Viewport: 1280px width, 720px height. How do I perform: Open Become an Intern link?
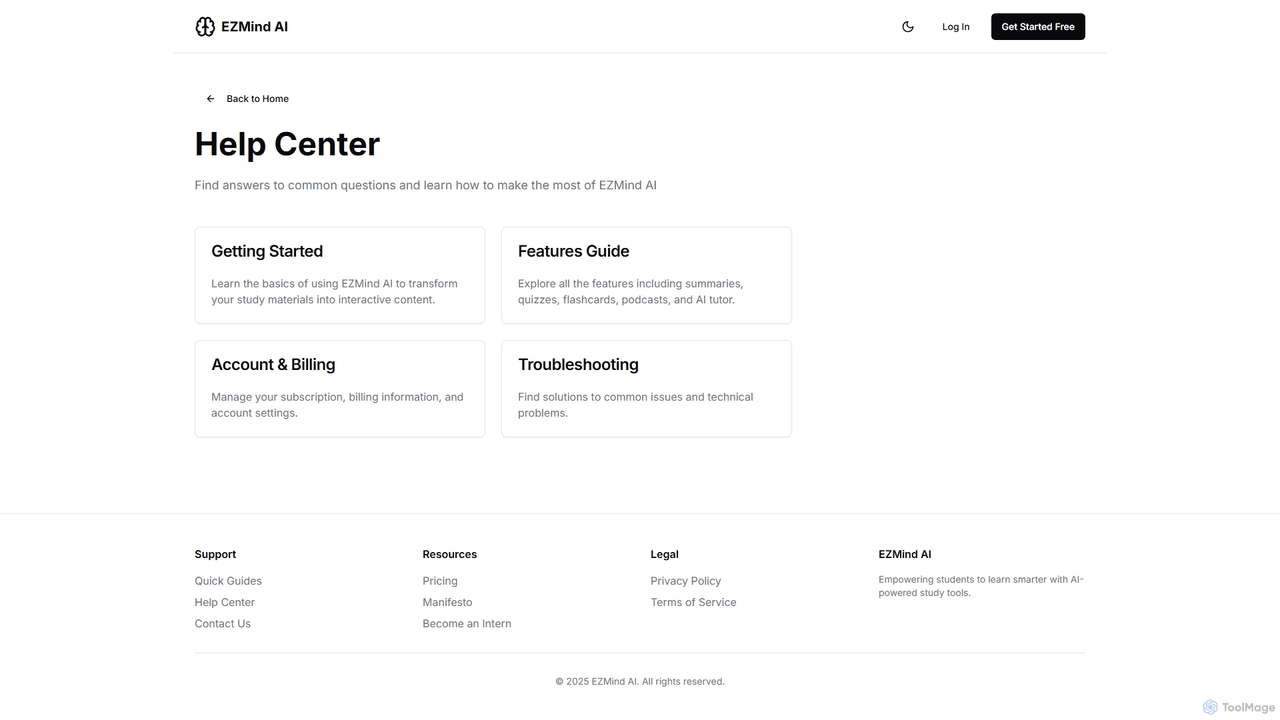pos(467,624)
